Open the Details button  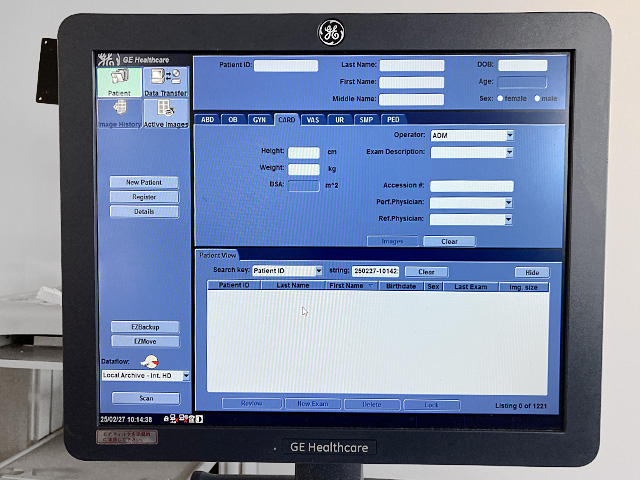click(144, 212)
